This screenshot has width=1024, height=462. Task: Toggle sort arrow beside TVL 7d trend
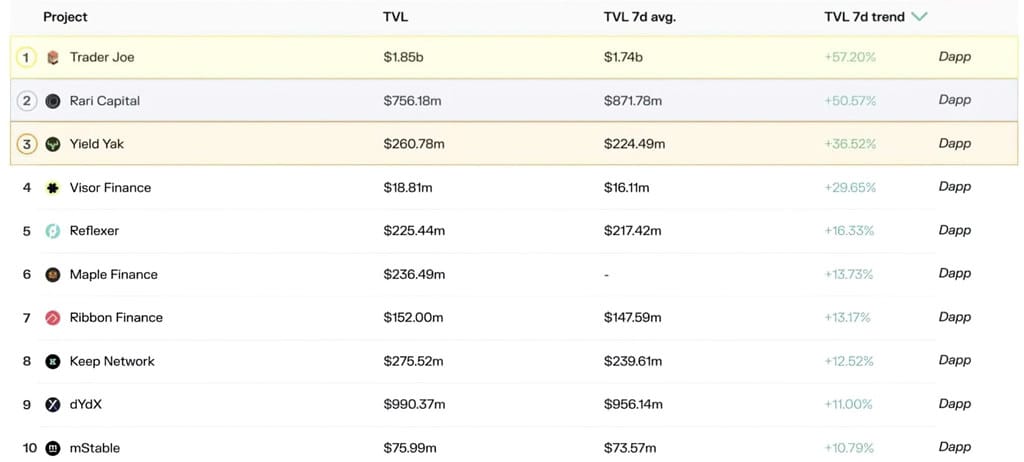pos(920,17)
